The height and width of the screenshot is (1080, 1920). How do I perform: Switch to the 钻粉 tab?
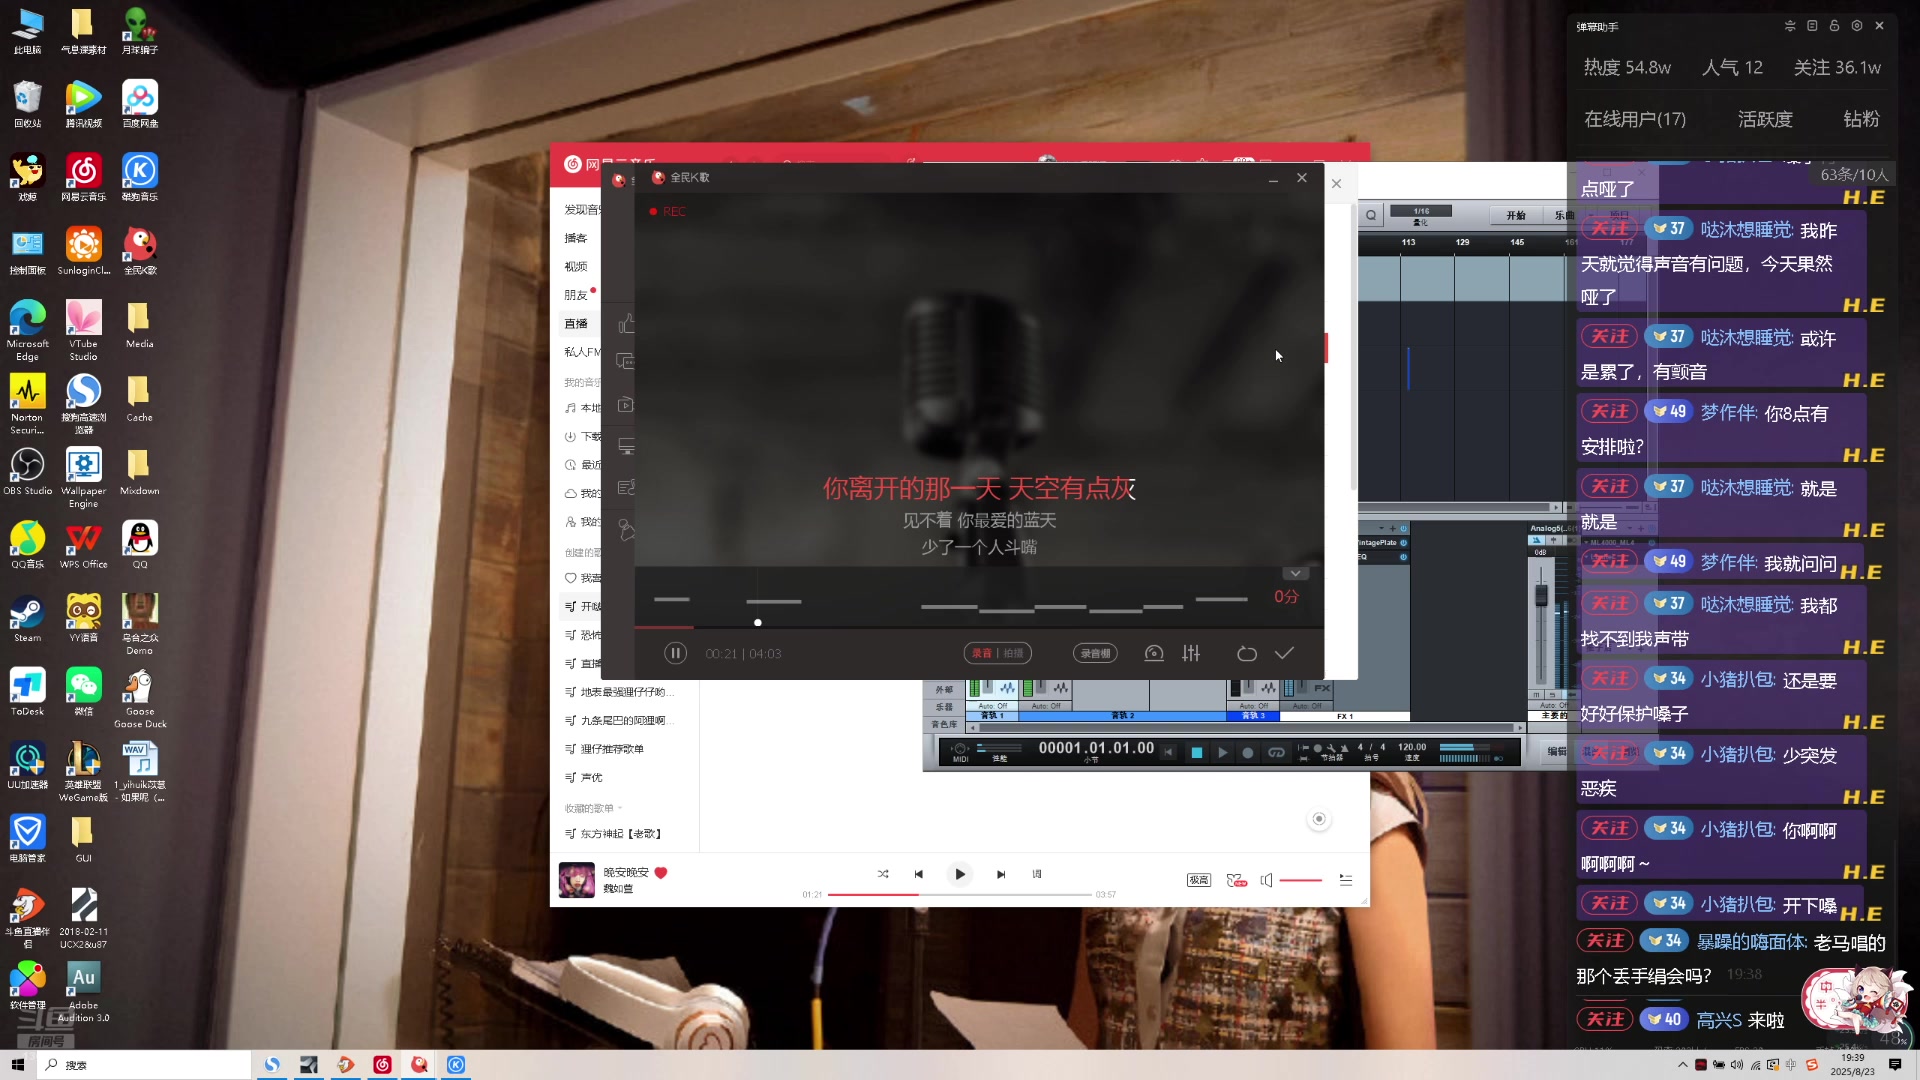click(1861, 119)
